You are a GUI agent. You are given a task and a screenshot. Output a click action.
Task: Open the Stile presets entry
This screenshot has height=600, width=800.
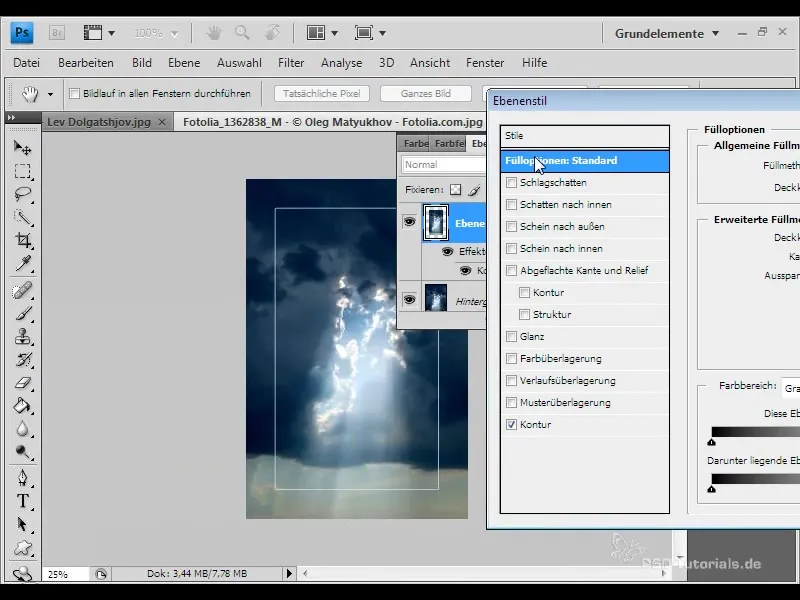click(x=585, y=136)
